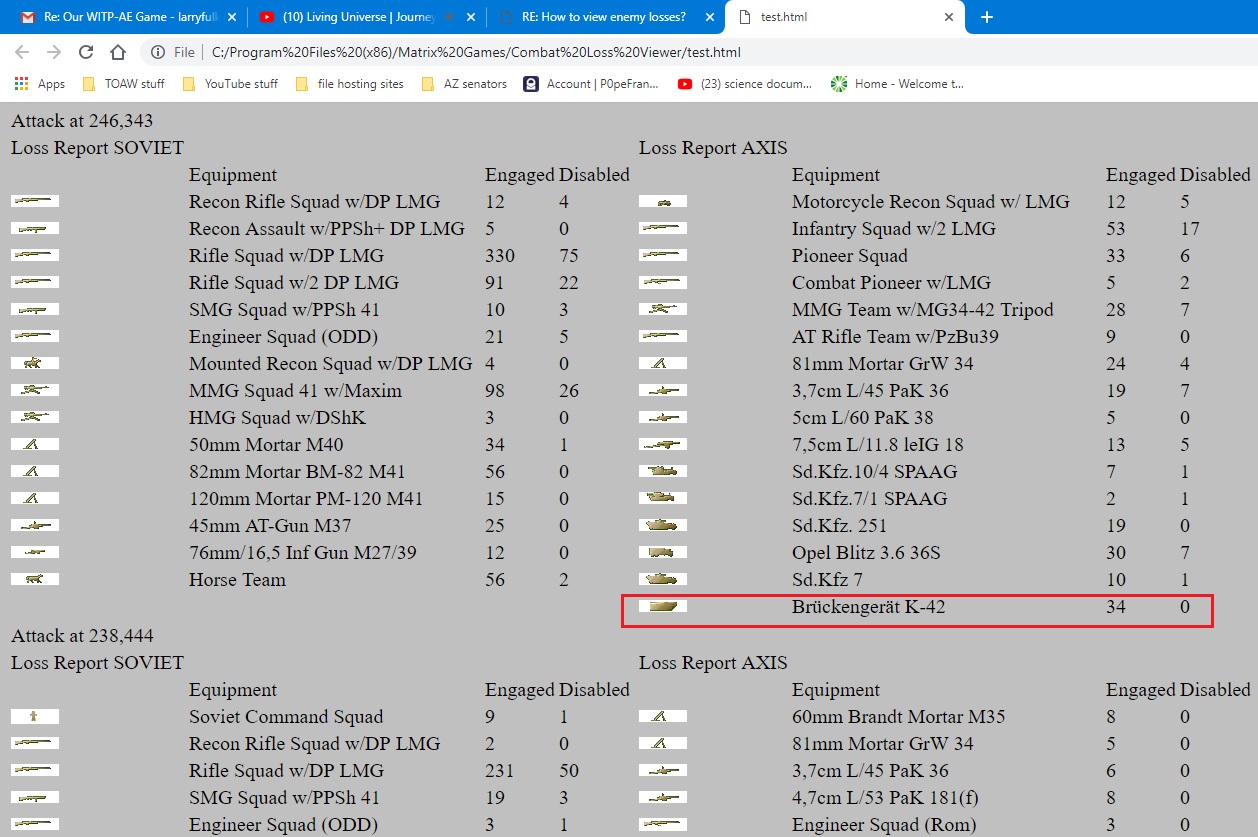This screenshot has height=837, width=1258.
Task: Click '82mm Mortar BM-82 M41' text
Action: point(297,471)
